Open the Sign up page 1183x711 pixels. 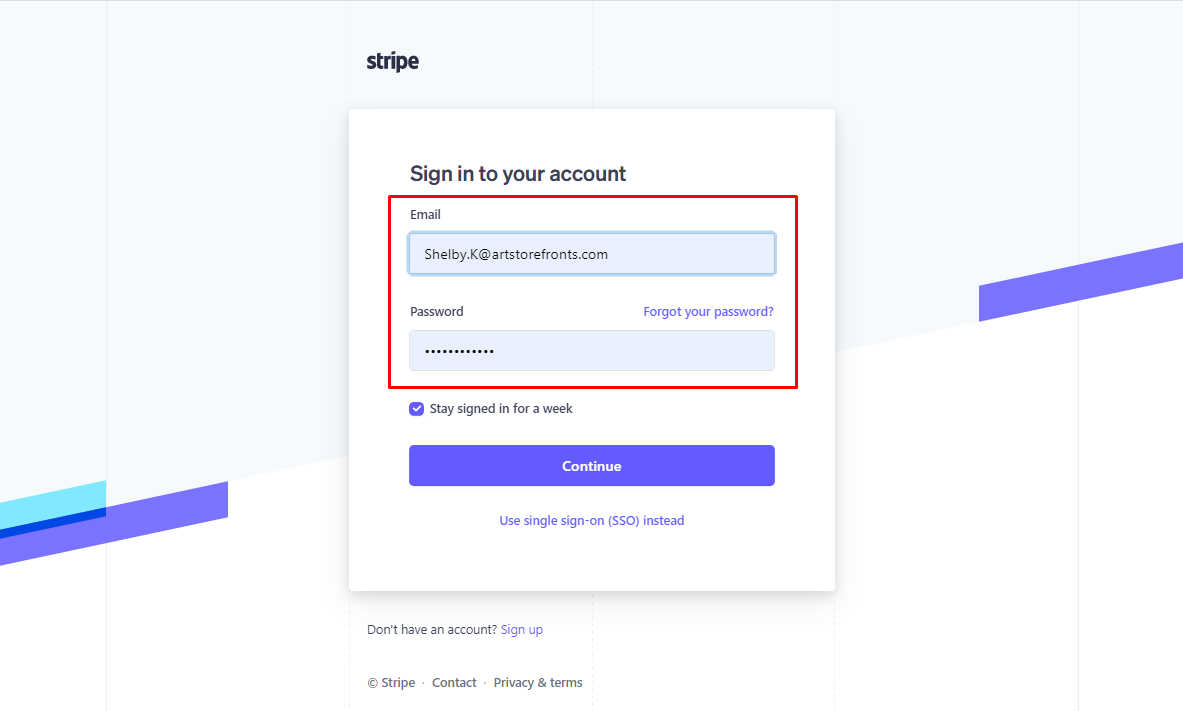pos(521,629)
